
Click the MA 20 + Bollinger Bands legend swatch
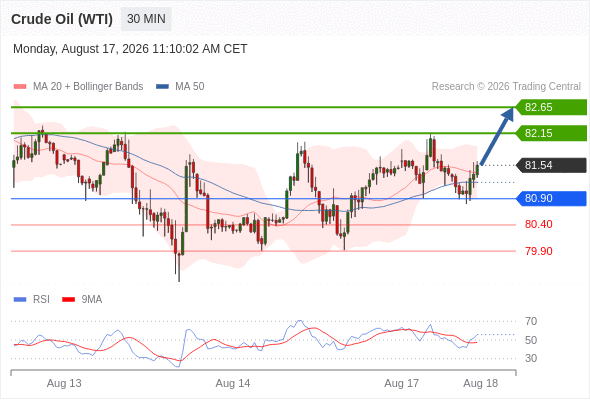coord(20,87)
